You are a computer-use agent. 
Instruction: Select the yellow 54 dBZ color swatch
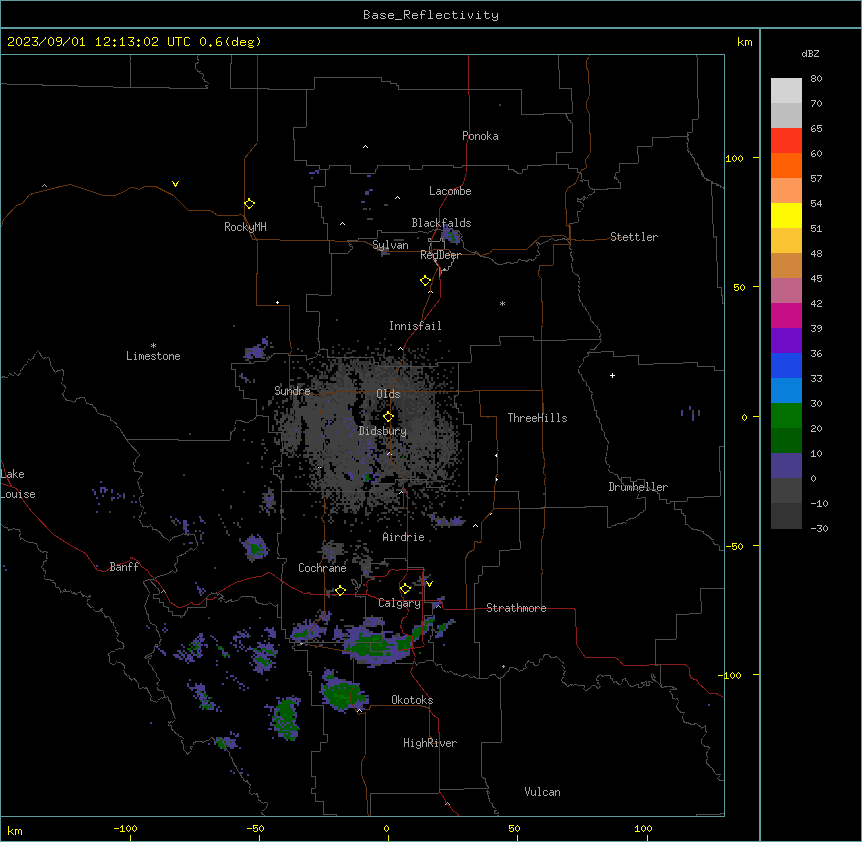click(786, 215)
